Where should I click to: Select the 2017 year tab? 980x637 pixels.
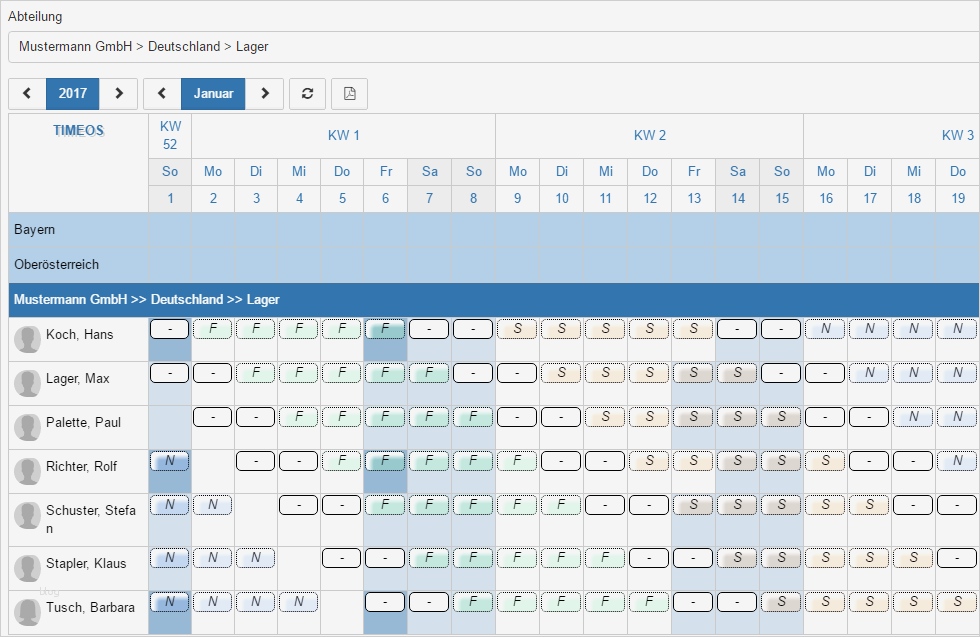pos(72,93)
